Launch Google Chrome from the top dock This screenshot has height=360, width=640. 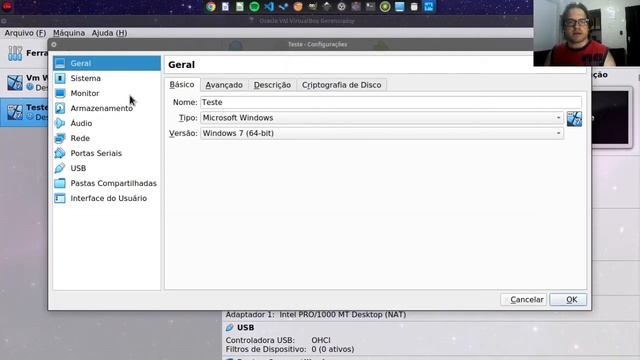[211, 7]
